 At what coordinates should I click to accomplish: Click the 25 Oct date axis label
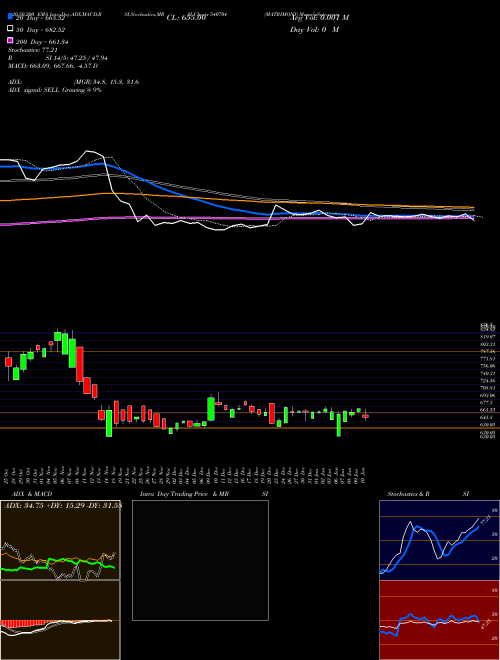pos(8,475)
